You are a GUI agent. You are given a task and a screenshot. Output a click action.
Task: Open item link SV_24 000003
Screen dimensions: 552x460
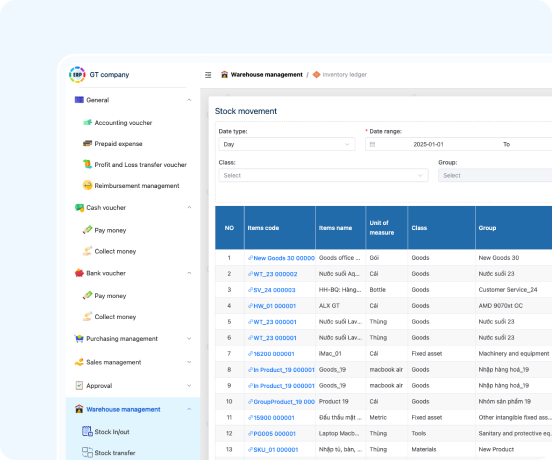[274, 290]
